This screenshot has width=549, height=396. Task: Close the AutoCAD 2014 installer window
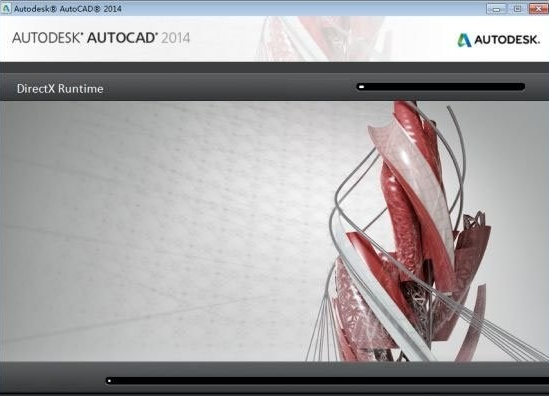(538, 9)
